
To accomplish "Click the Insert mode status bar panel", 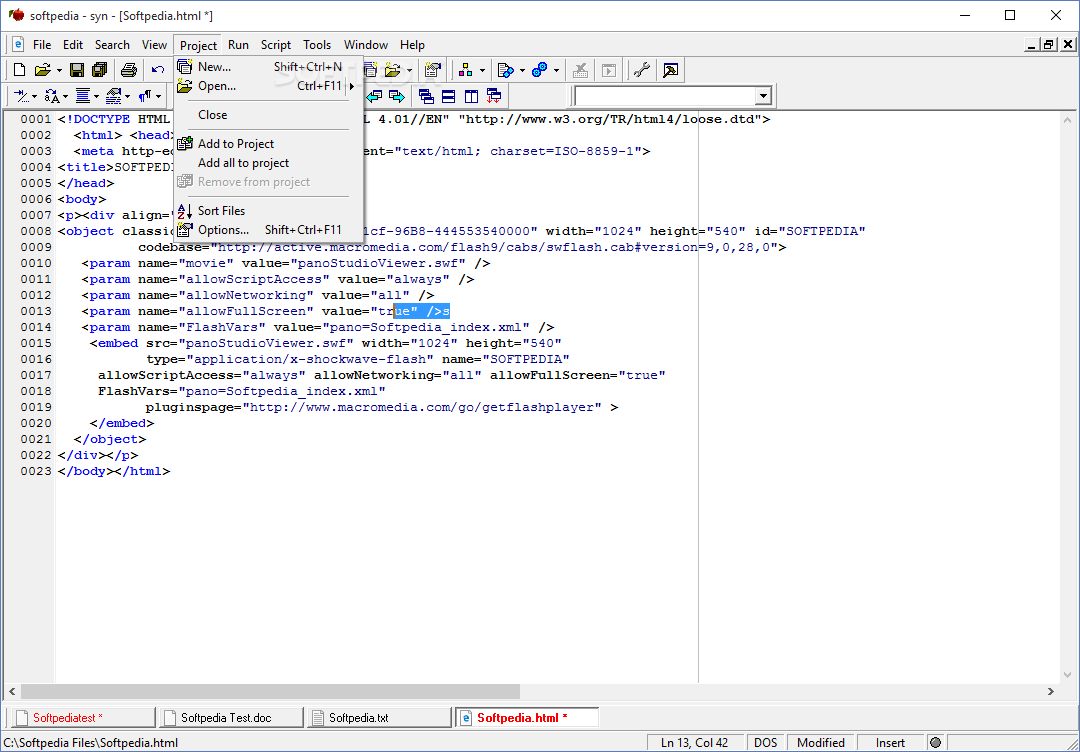I will pyautogui.click(x=890, y=743).
